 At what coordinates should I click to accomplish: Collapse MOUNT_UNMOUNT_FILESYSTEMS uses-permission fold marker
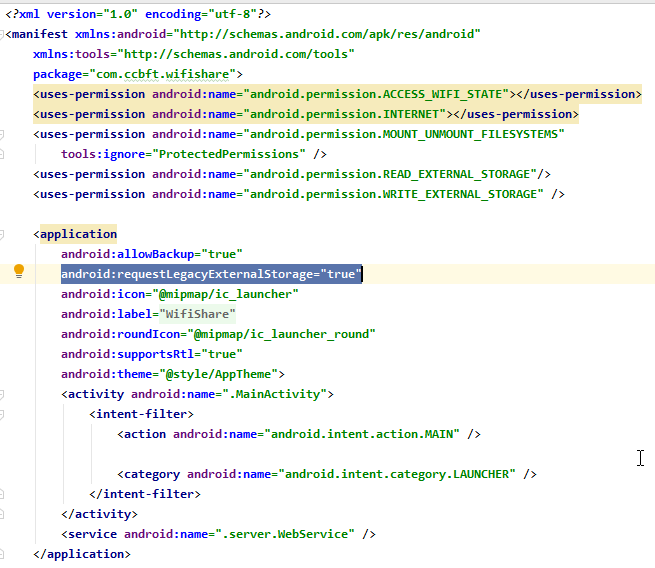pos(2,134)
